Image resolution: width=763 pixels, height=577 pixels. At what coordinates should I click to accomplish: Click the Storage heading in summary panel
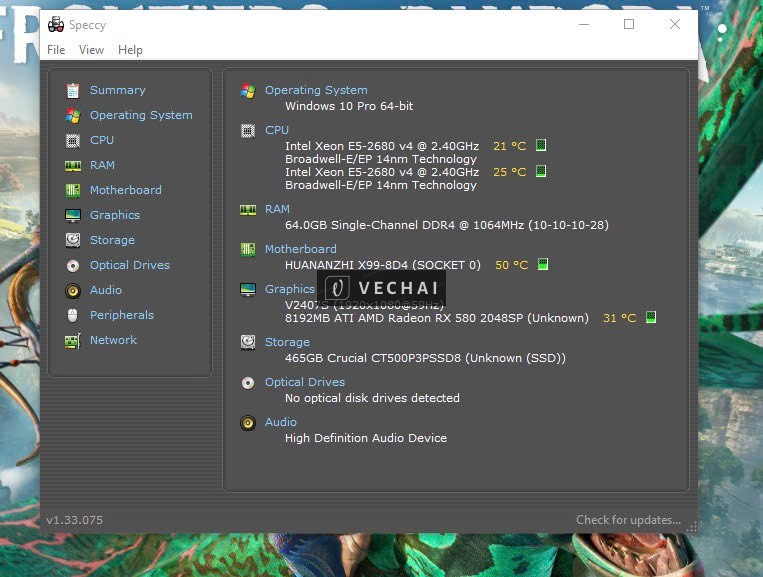pos(287,342)
